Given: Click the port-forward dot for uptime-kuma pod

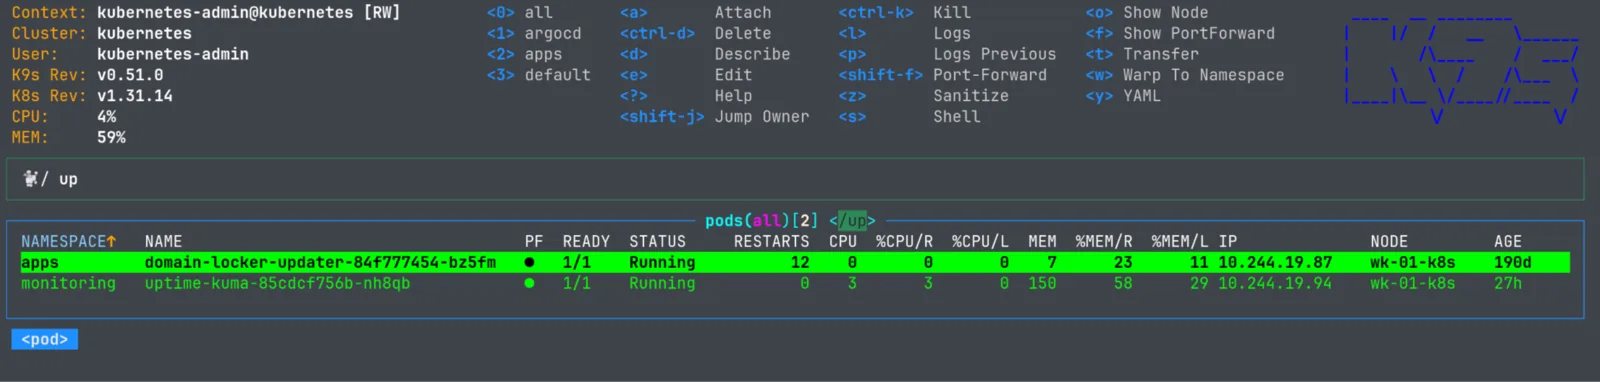Looking at the screenshot, I should click(529, 283).
